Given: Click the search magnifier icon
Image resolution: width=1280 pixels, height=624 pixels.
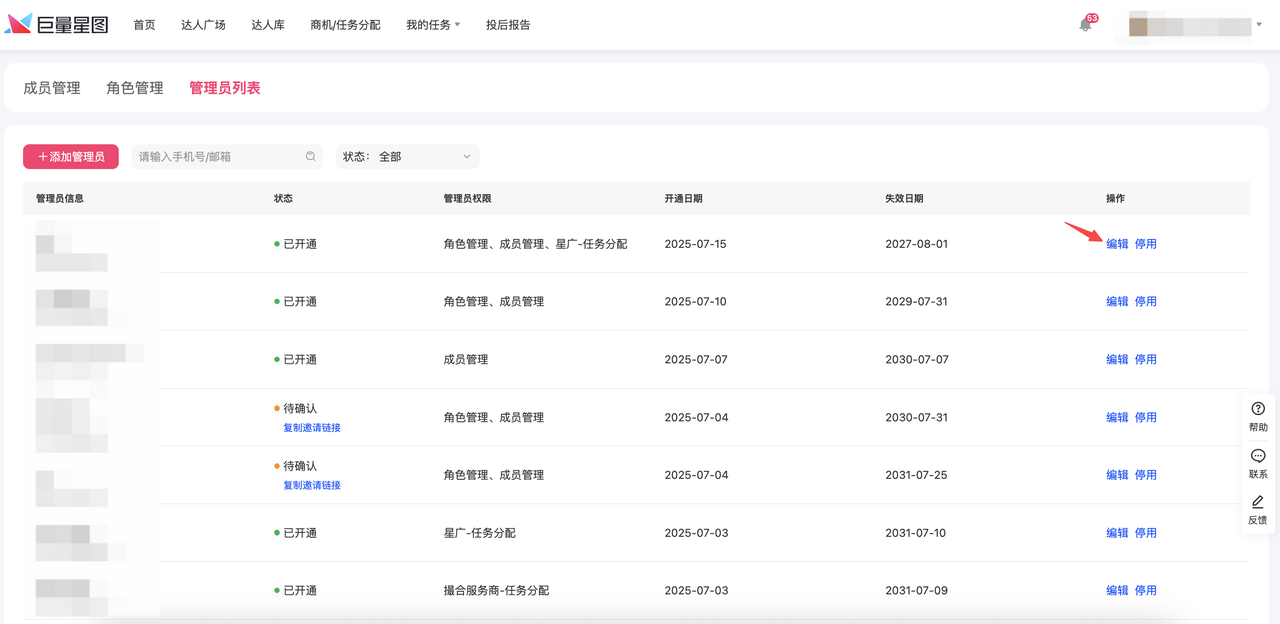Looking at the screenshot, I should coord(311,157).
